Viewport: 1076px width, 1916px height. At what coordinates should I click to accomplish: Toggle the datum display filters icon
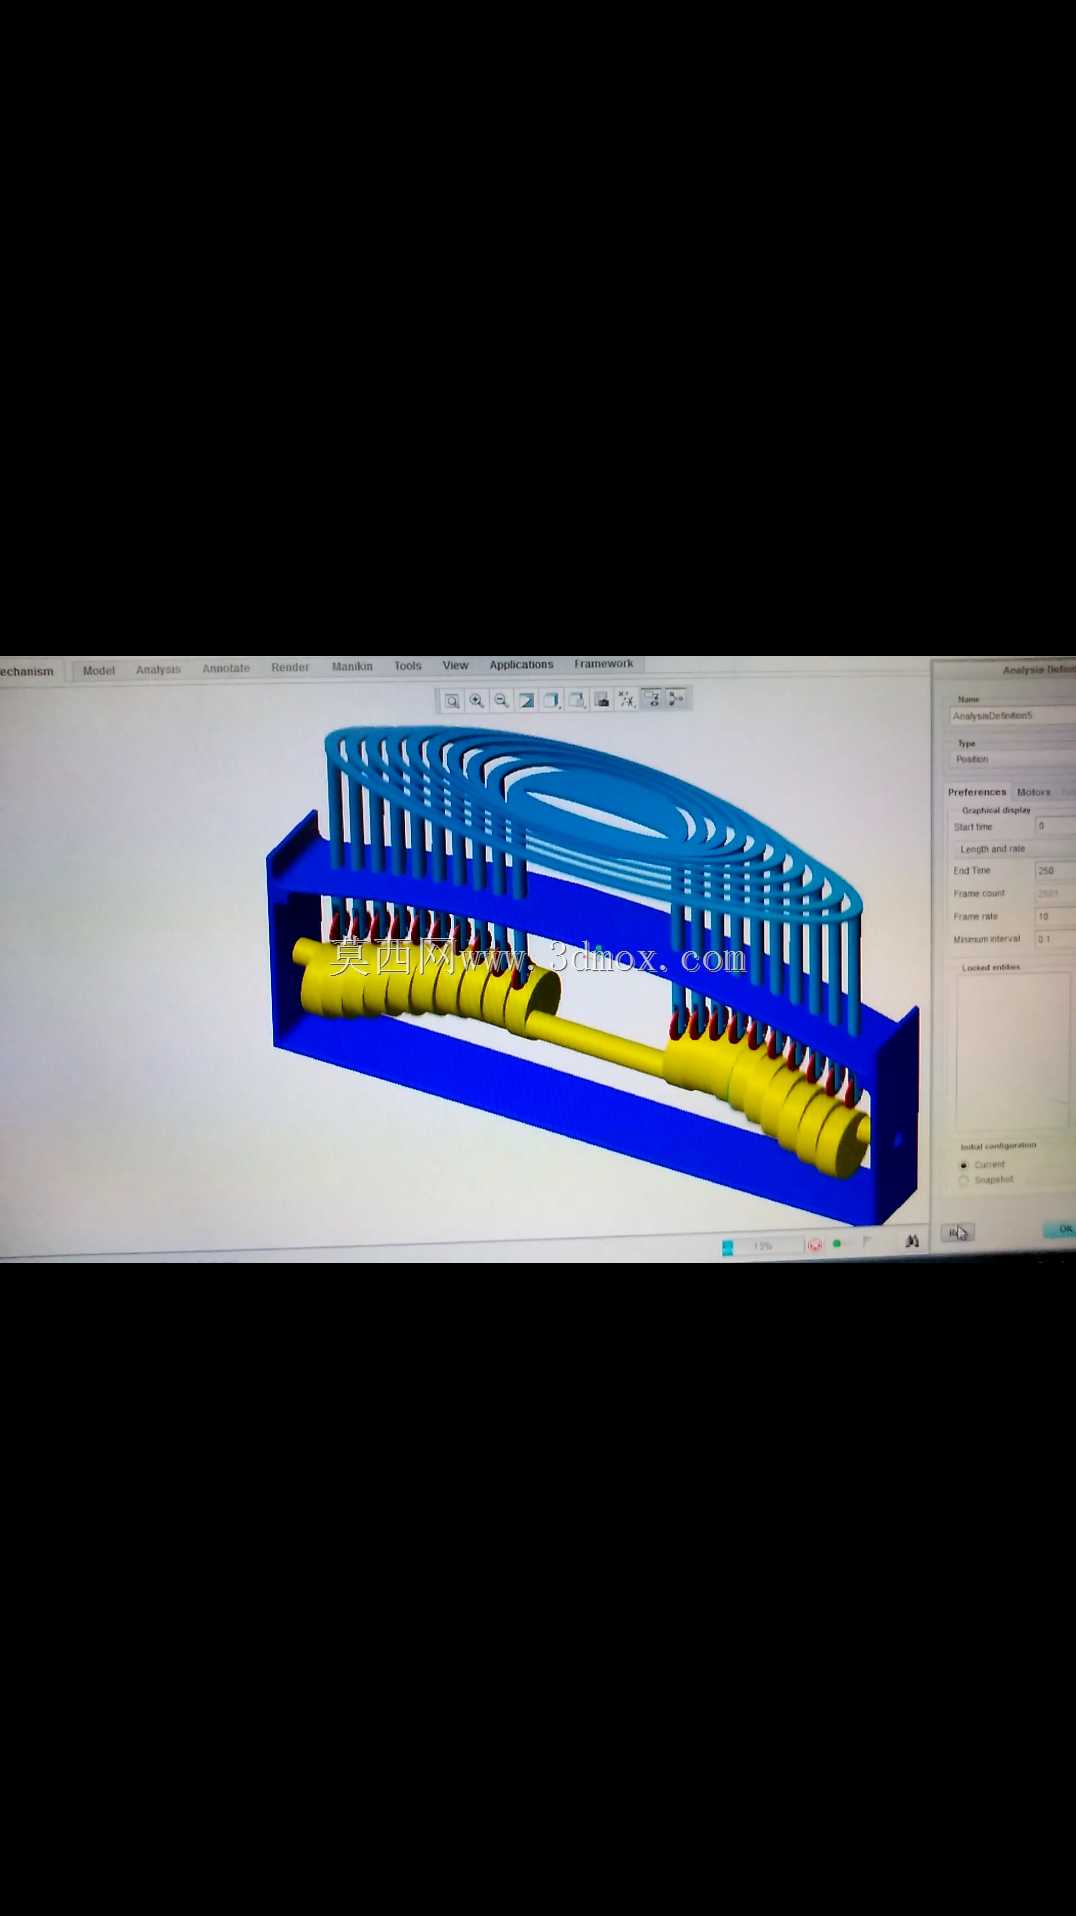[627, 699]
